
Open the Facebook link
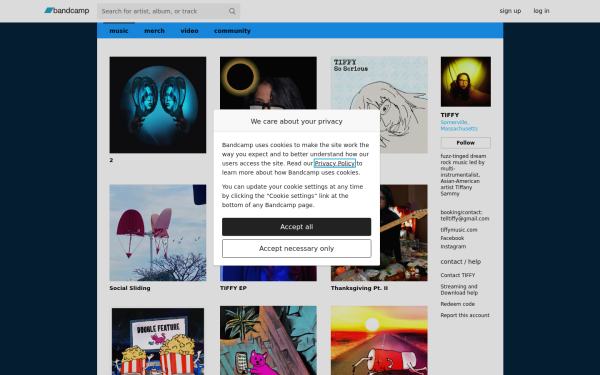pos(452,238)
